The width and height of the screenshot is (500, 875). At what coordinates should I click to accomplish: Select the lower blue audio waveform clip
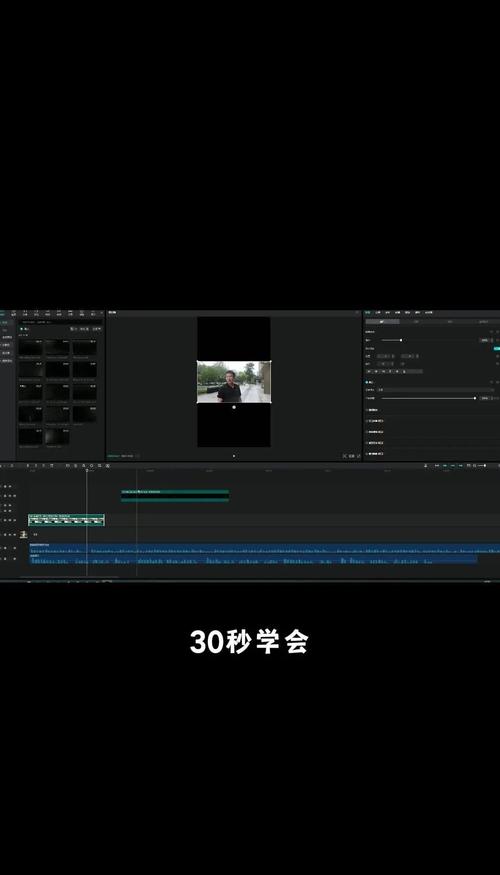(x=253, y=559)
